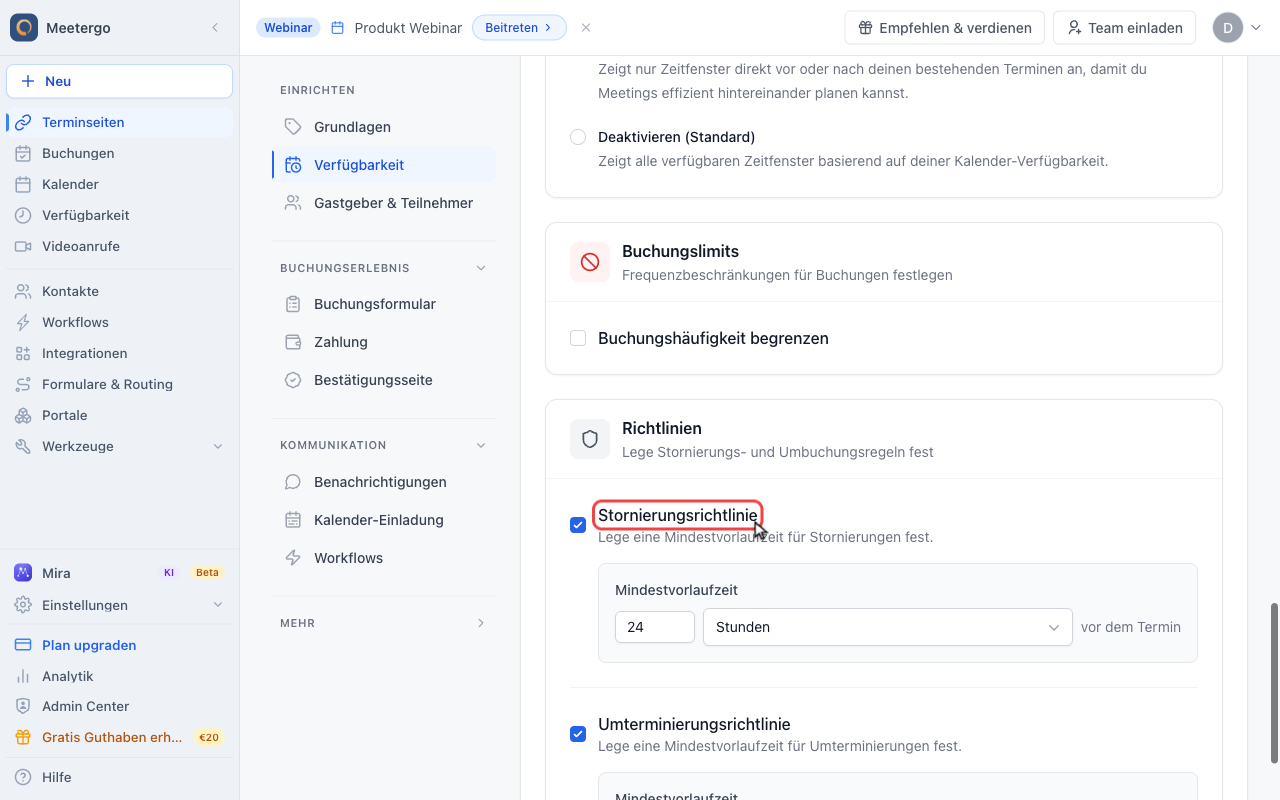The height and width of the screenshot is (800, 1280).
Task: Click the Videoanrufe camera icon
Action: 23,246
